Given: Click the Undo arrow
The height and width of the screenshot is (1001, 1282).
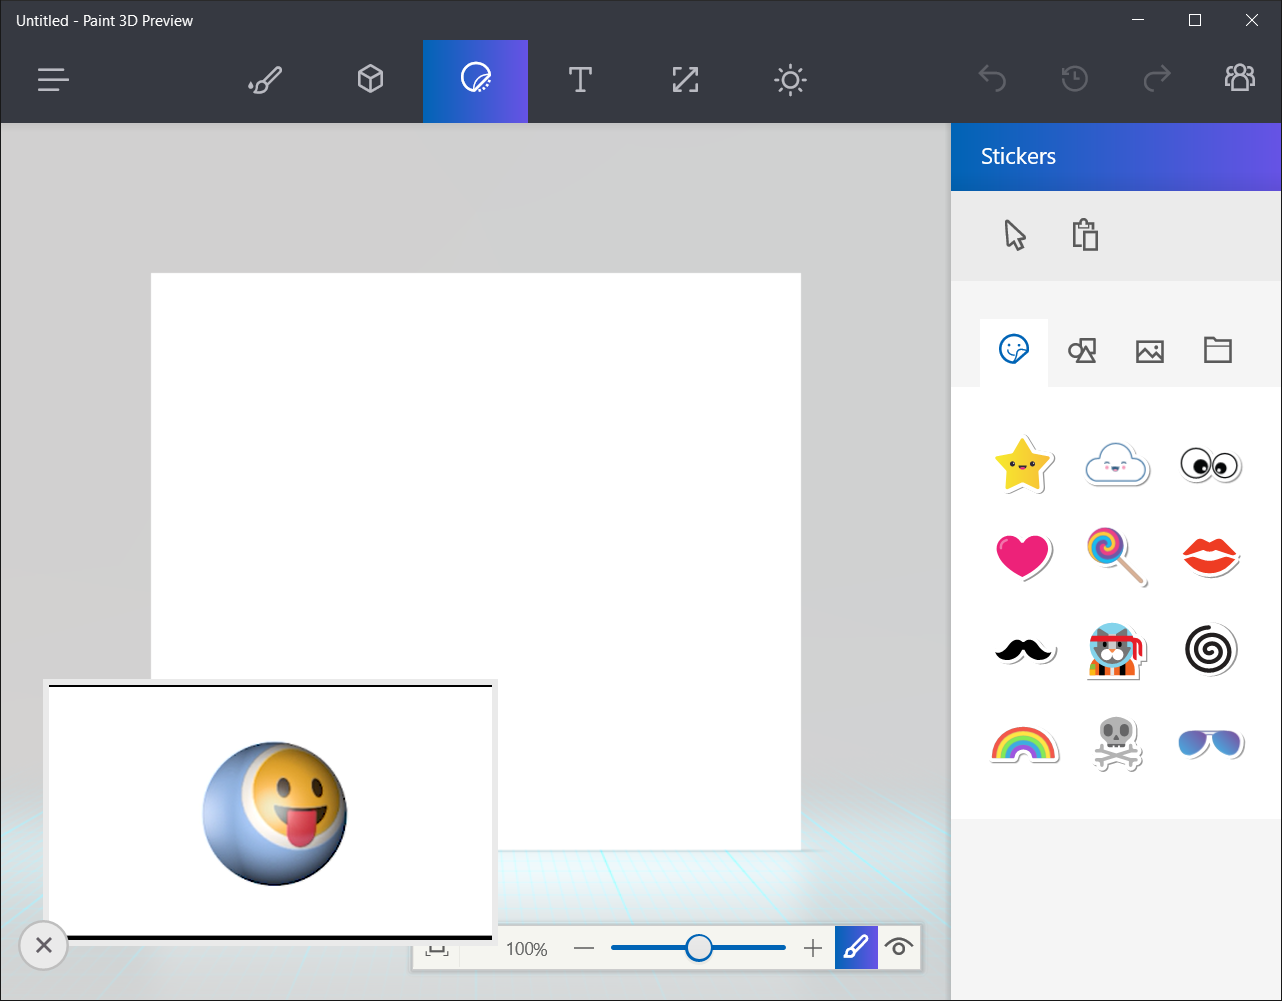Looking at the screenshot, I should (992, 79).
